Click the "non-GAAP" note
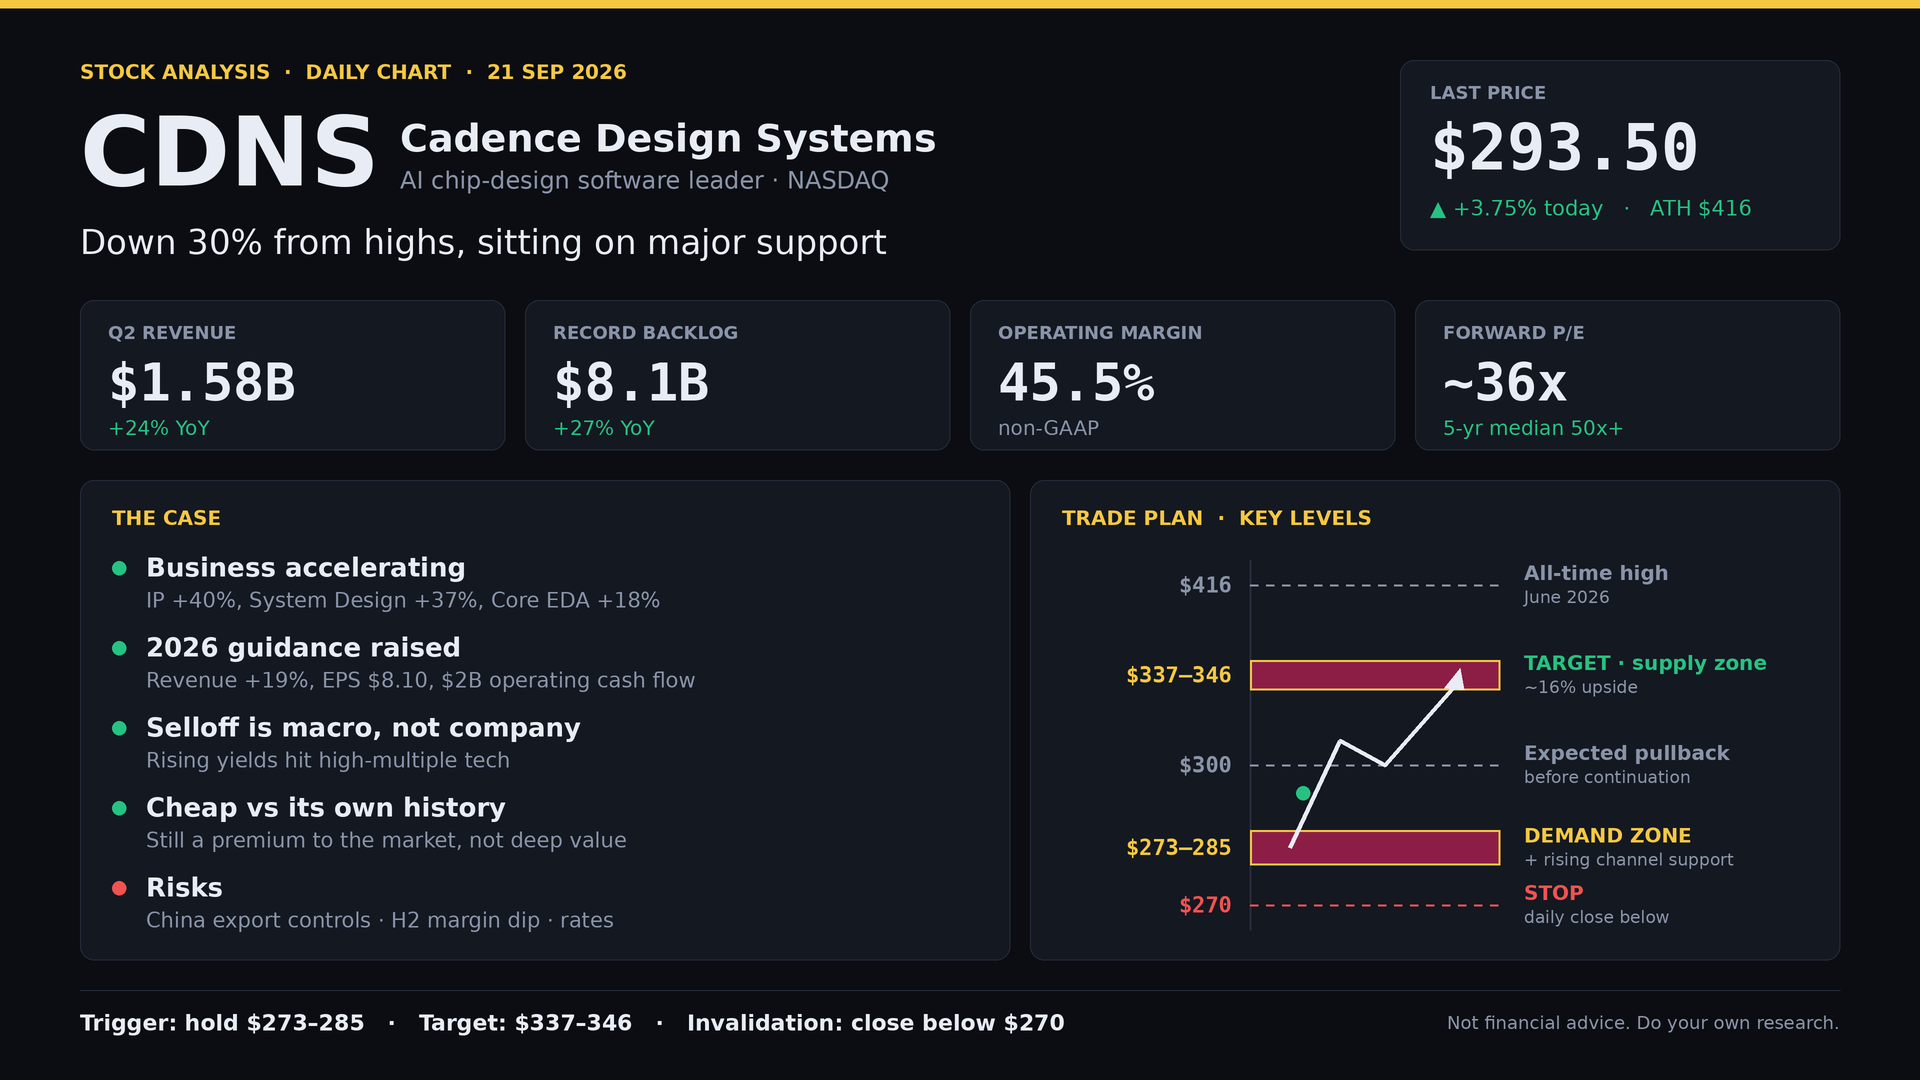This screenshot has height=1080, width=1920. pos(1048,429)
